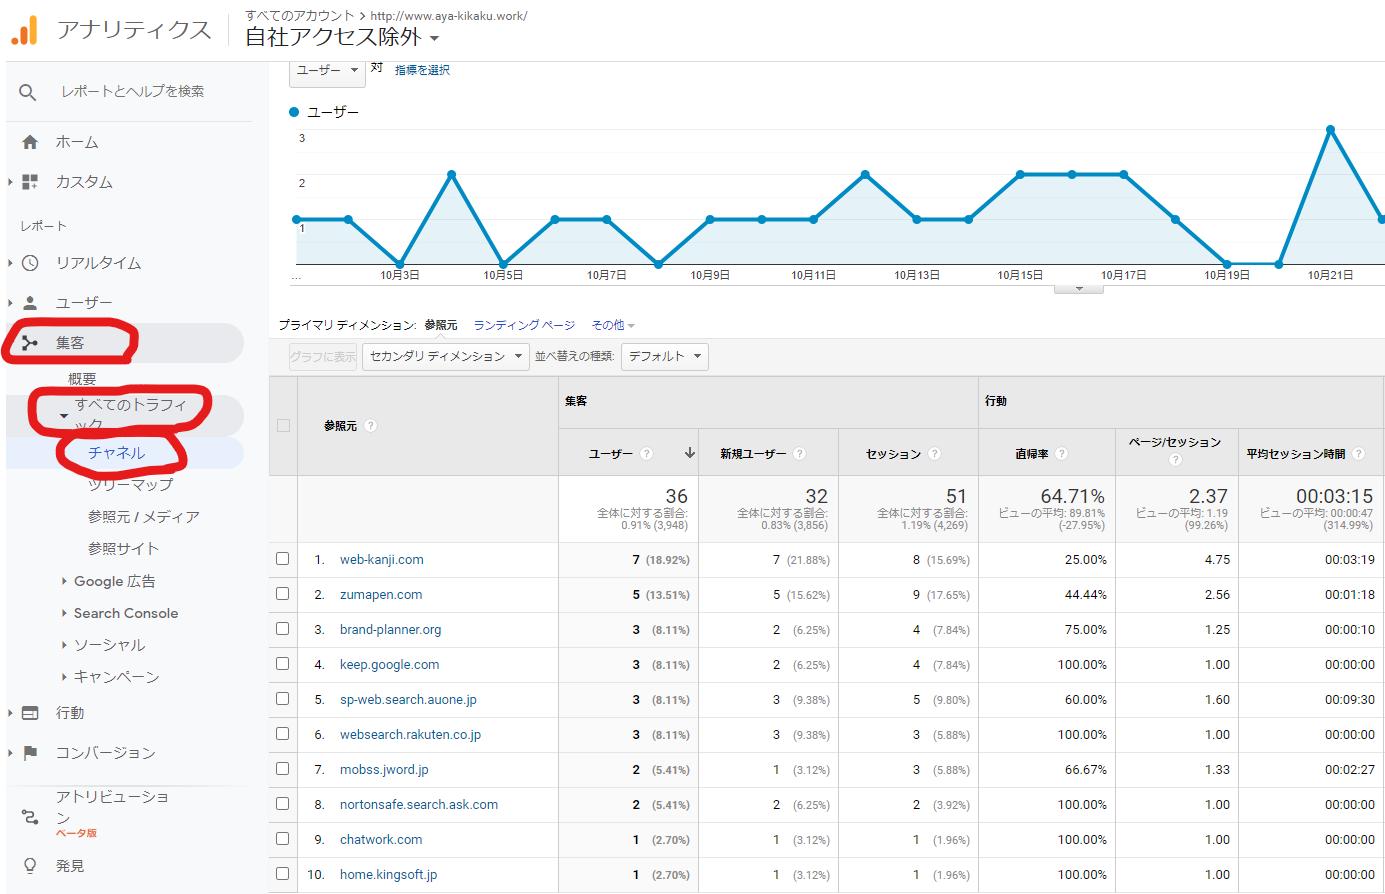Click the すべてのアカウント breadcrumb
1385x894 pixels.
coord(299,16)
